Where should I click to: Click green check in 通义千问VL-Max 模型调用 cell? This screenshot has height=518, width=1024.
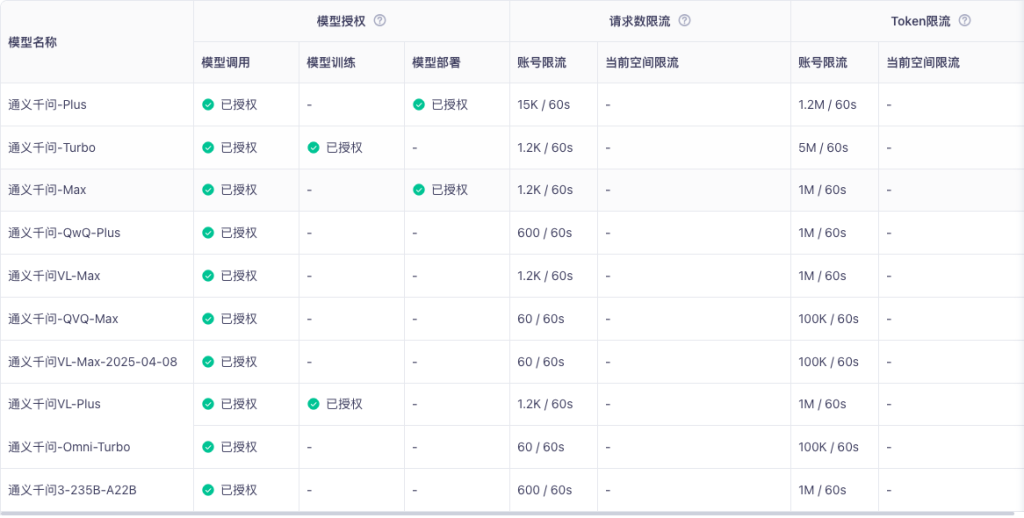pyautogui.click(x=208, y=276)
